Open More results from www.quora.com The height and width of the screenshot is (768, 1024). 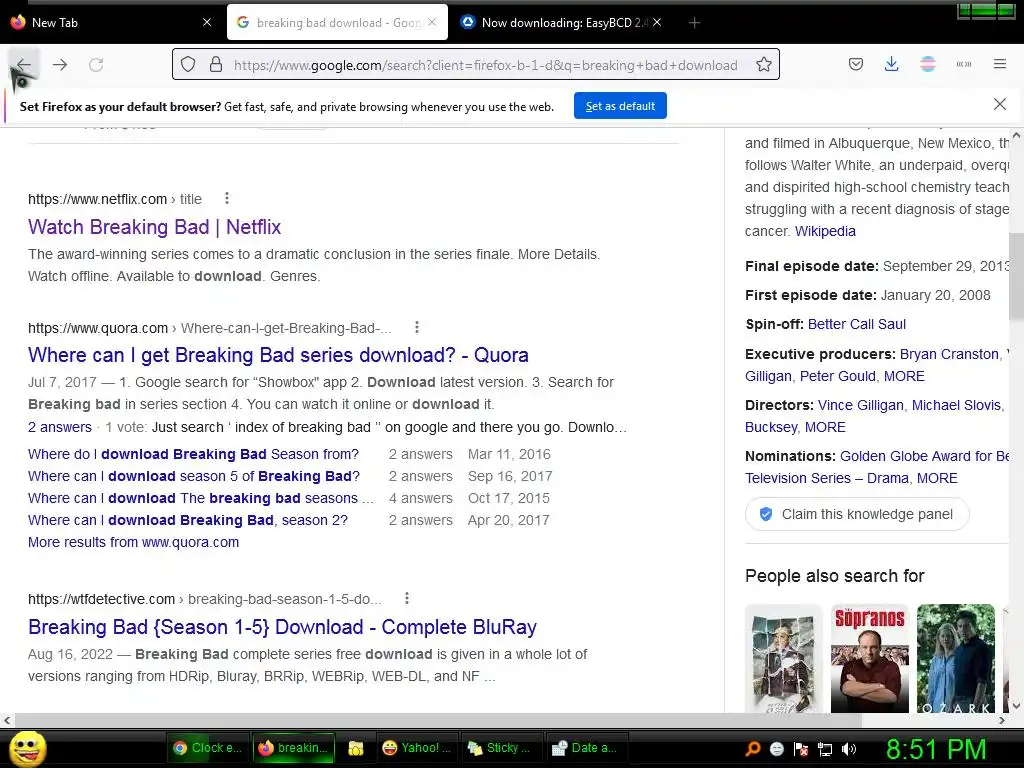pyautogui.click(x=133, y=542)
